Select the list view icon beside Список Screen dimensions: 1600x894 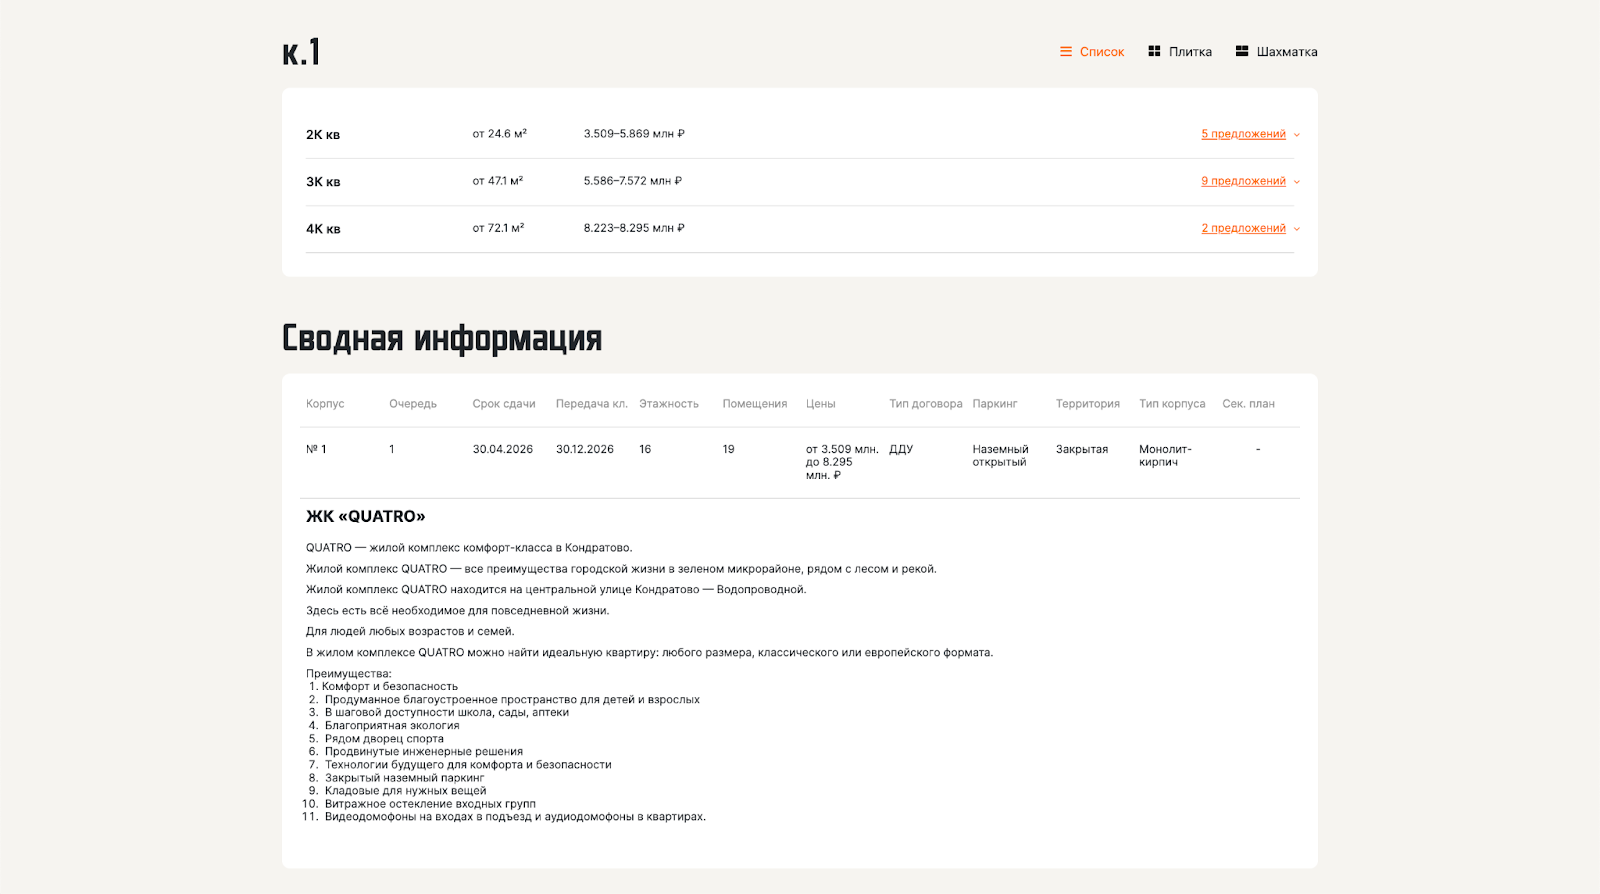click(x=1066, y=51)
